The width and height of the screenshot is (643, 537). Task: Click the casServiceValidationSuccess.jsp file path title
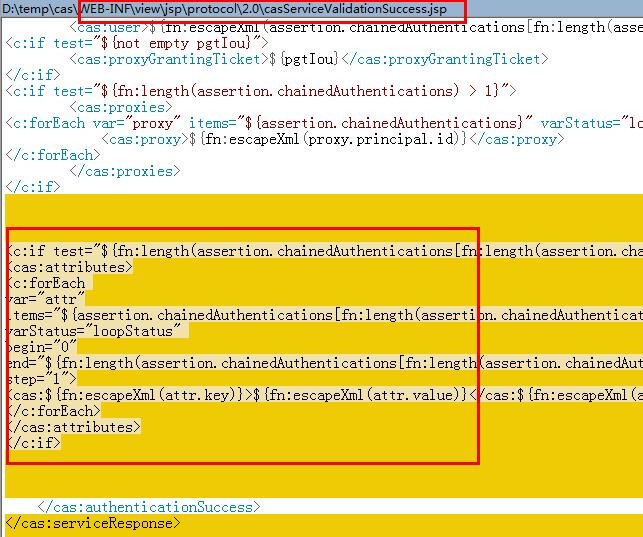pyautogui.click(x=224, y=9)
